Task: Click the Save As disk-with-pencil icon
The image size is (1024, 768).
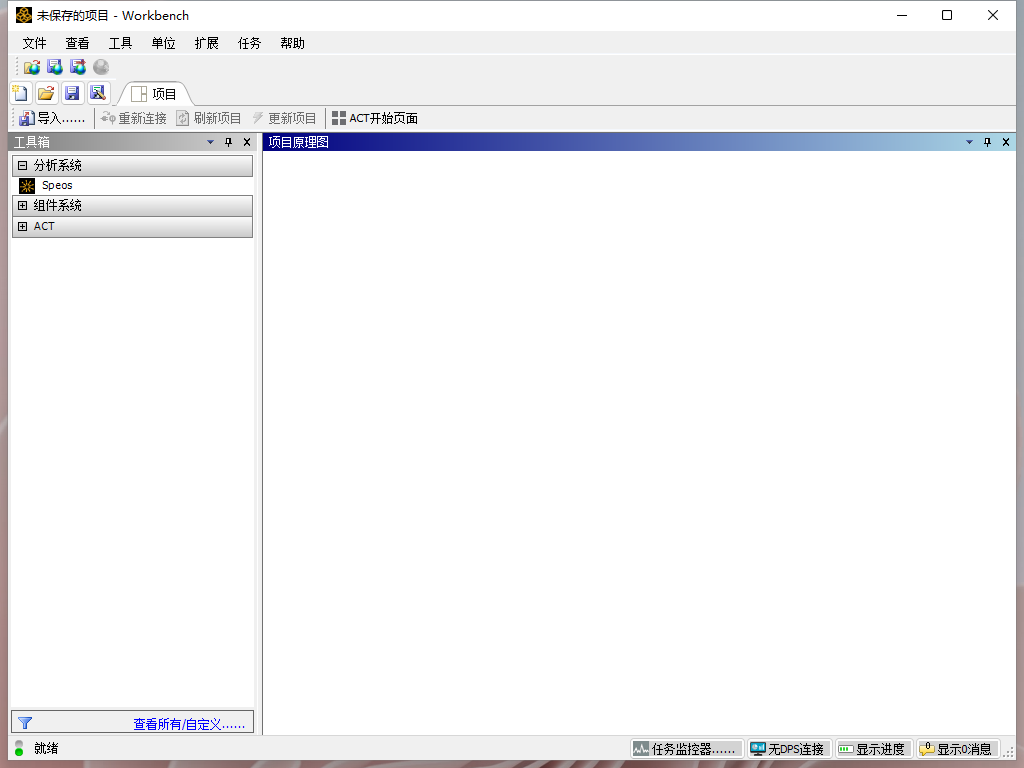Action: 98,93
